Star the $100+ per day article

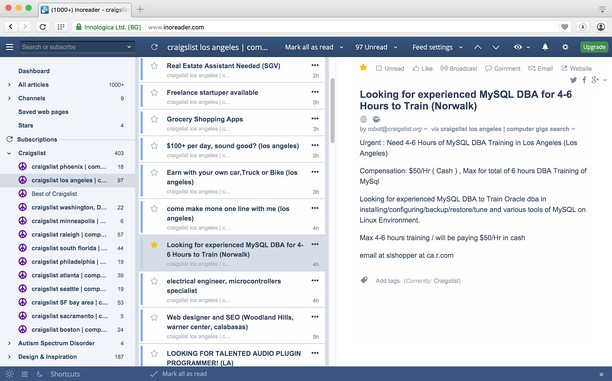pyautogui.click(x=154, y=146)
